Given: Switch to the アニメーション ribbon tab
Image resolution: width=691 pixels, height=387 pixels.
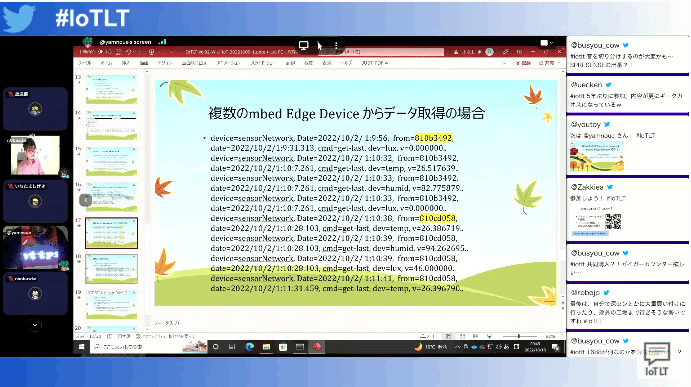Looking at the screenshot, I should point(228,63).
